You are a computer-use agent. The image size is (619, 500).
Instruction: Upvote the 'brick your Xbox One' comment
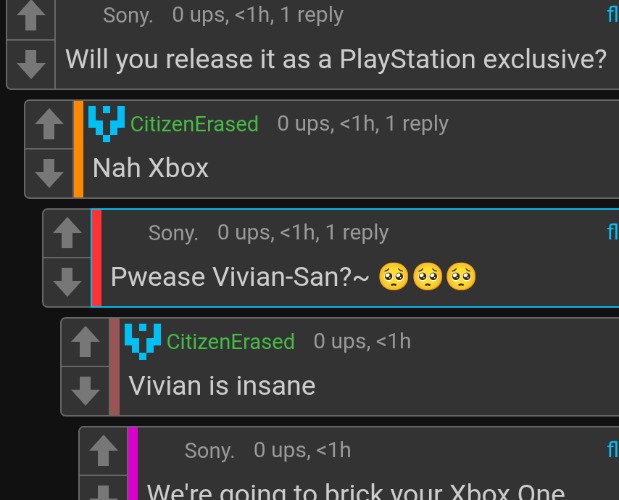click(x=103, y=451)
